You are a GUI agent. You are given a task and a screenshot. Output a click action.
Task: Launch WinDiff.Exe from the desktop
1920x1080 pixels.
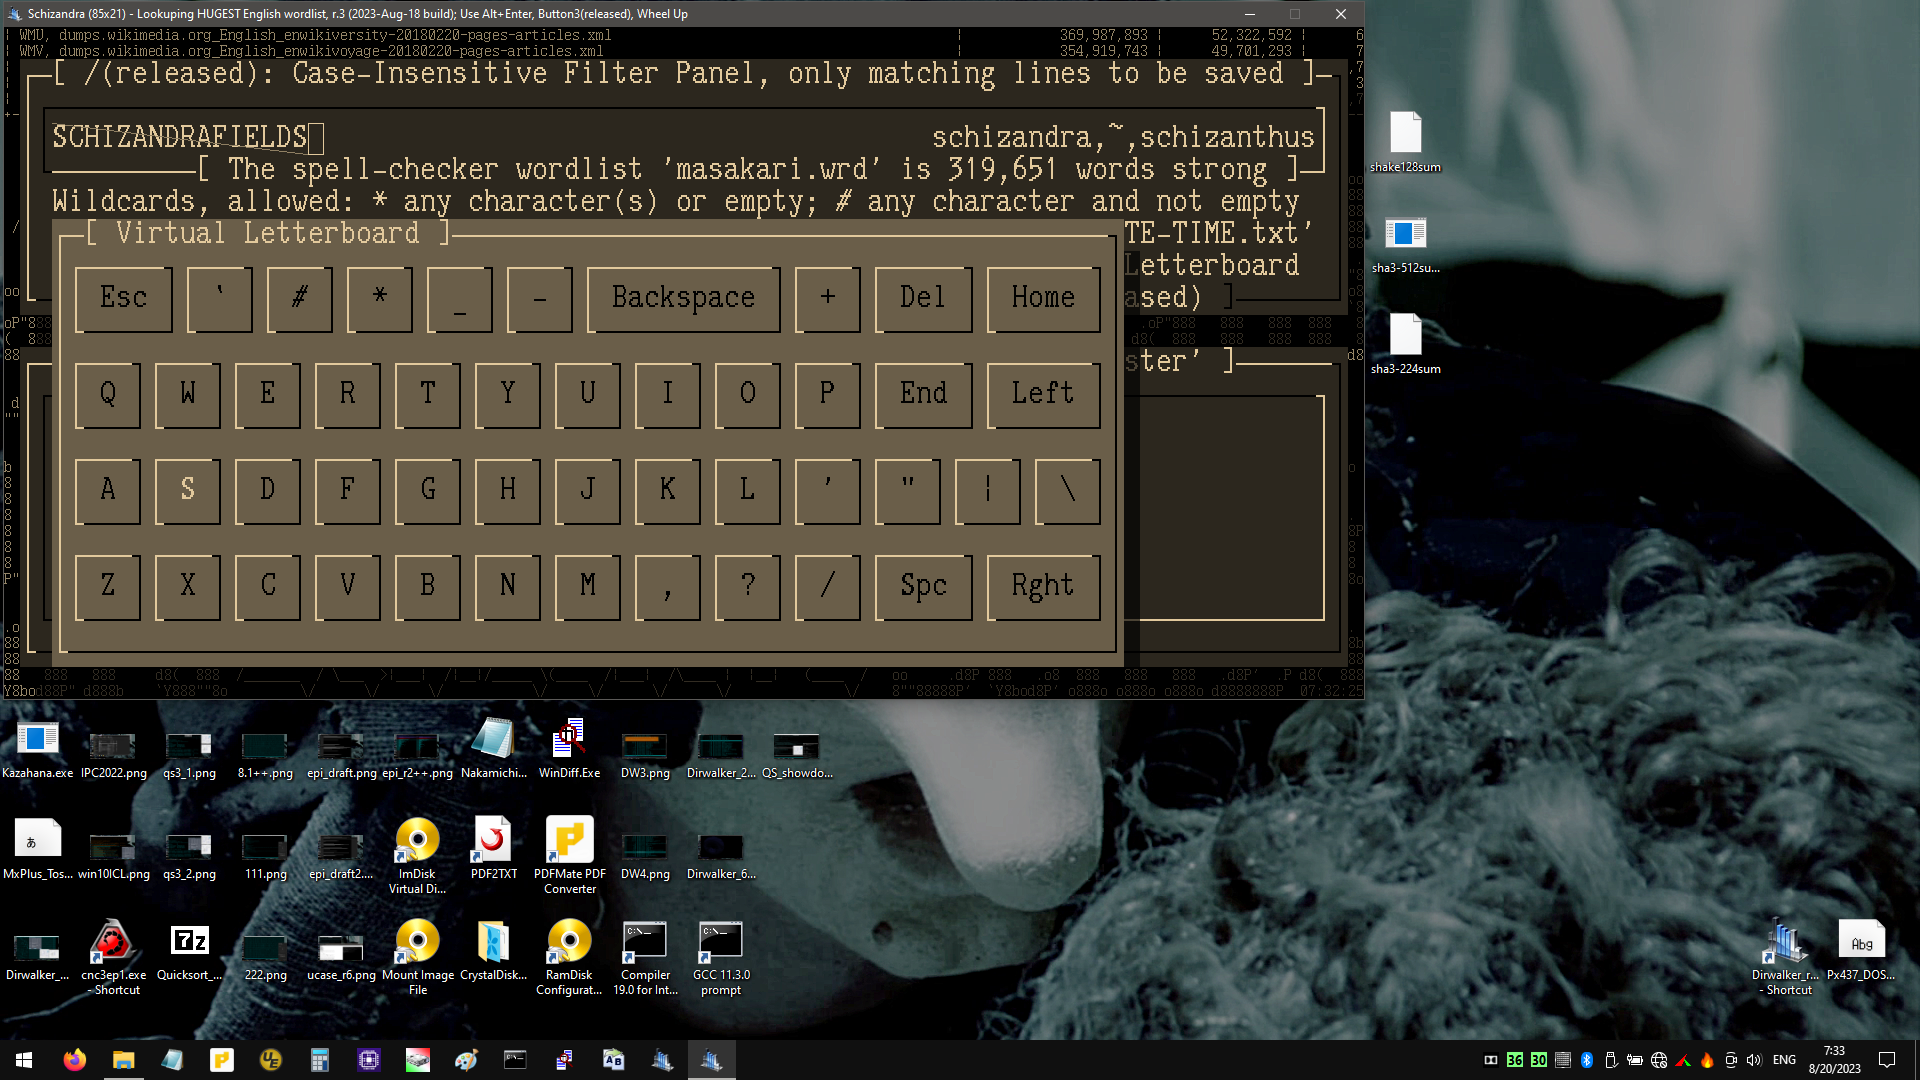pyautogui.click(x=569, y=749)
